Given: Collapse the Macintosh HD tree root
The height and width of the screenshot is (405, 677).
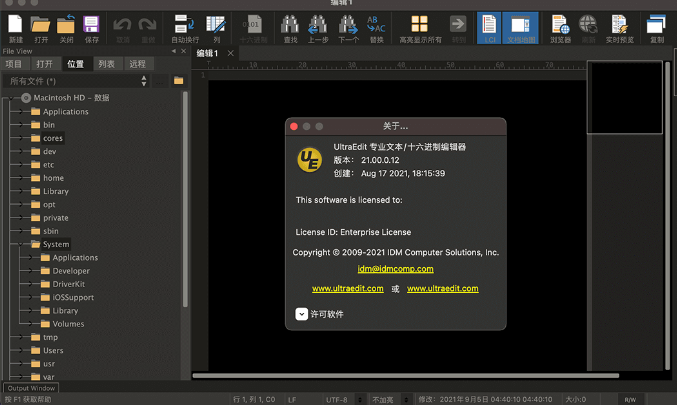Looking at the screenshot, I should point(11,98).
